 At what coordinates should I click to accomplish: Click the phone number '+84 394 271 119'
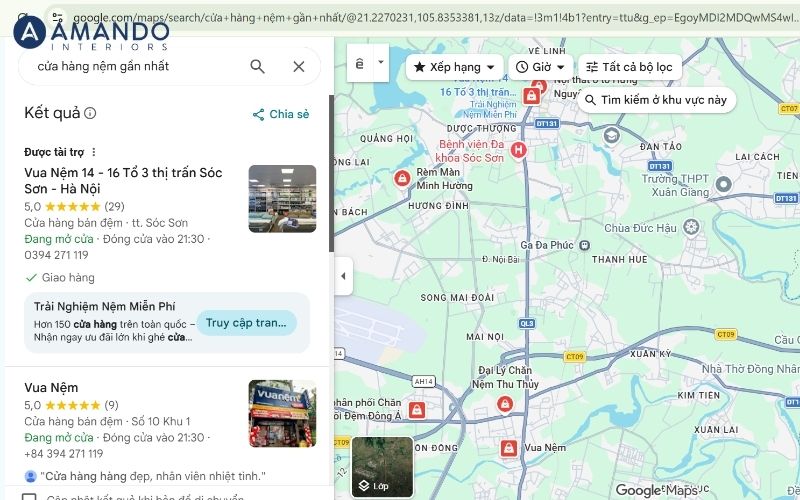click(x=64, y=454)
